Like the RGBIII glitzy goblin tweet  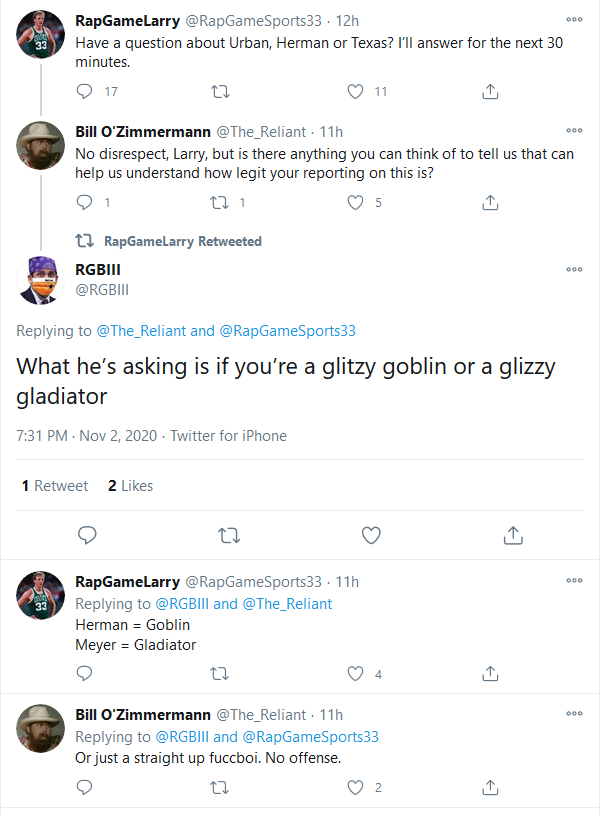coord(370,536)
